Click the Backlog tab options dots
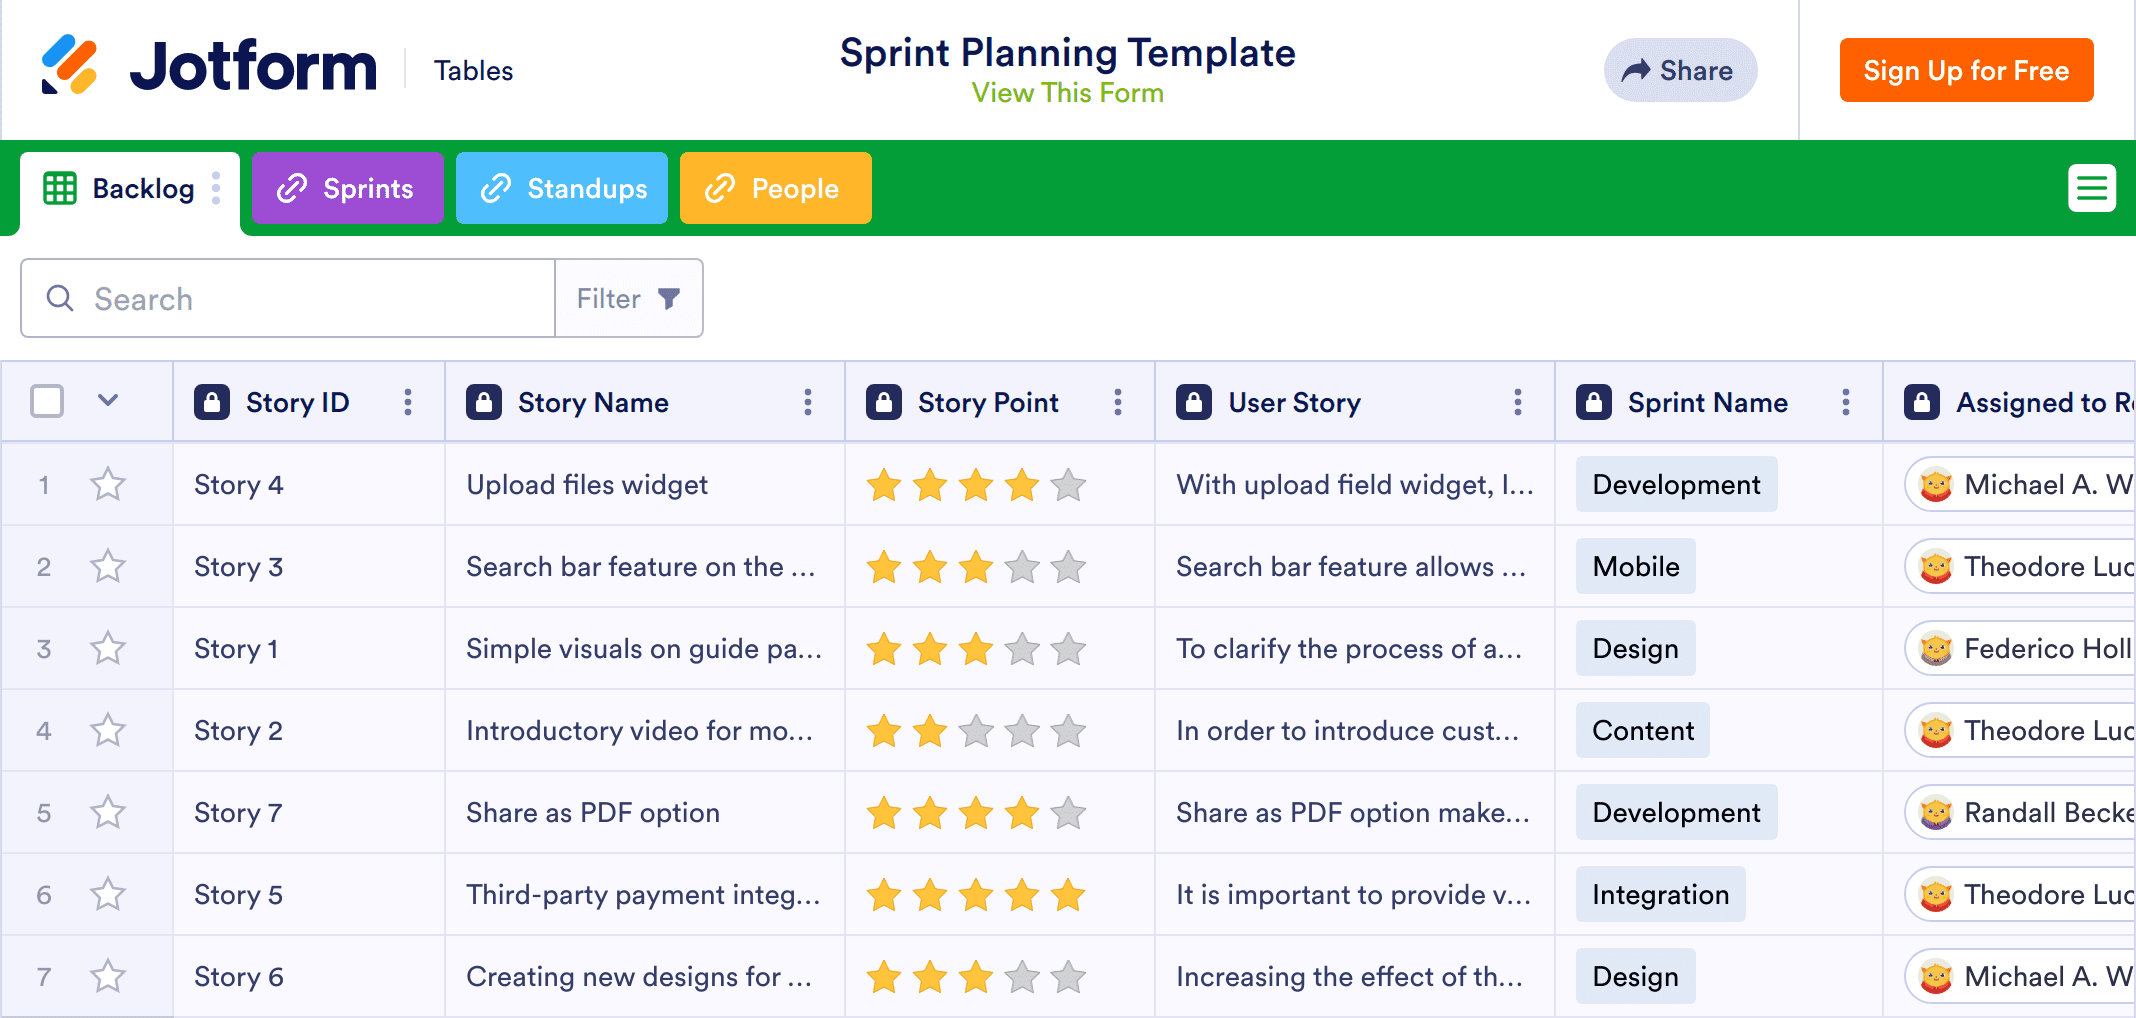The height and width of the screenshot is (1018, 2136). click(x=216, y=188)
